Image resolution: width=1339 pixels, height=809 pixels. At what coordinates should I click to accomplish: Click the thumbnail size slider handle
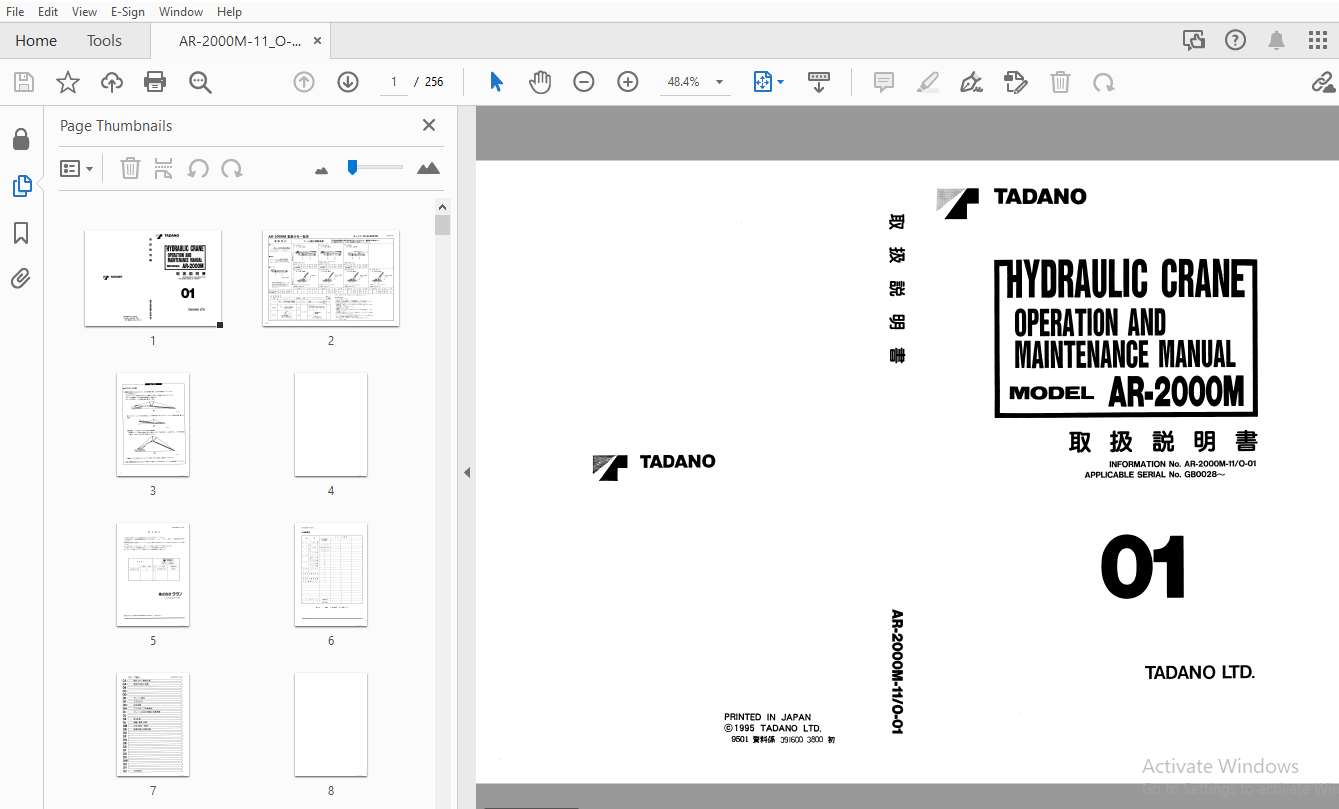point(352,167)
